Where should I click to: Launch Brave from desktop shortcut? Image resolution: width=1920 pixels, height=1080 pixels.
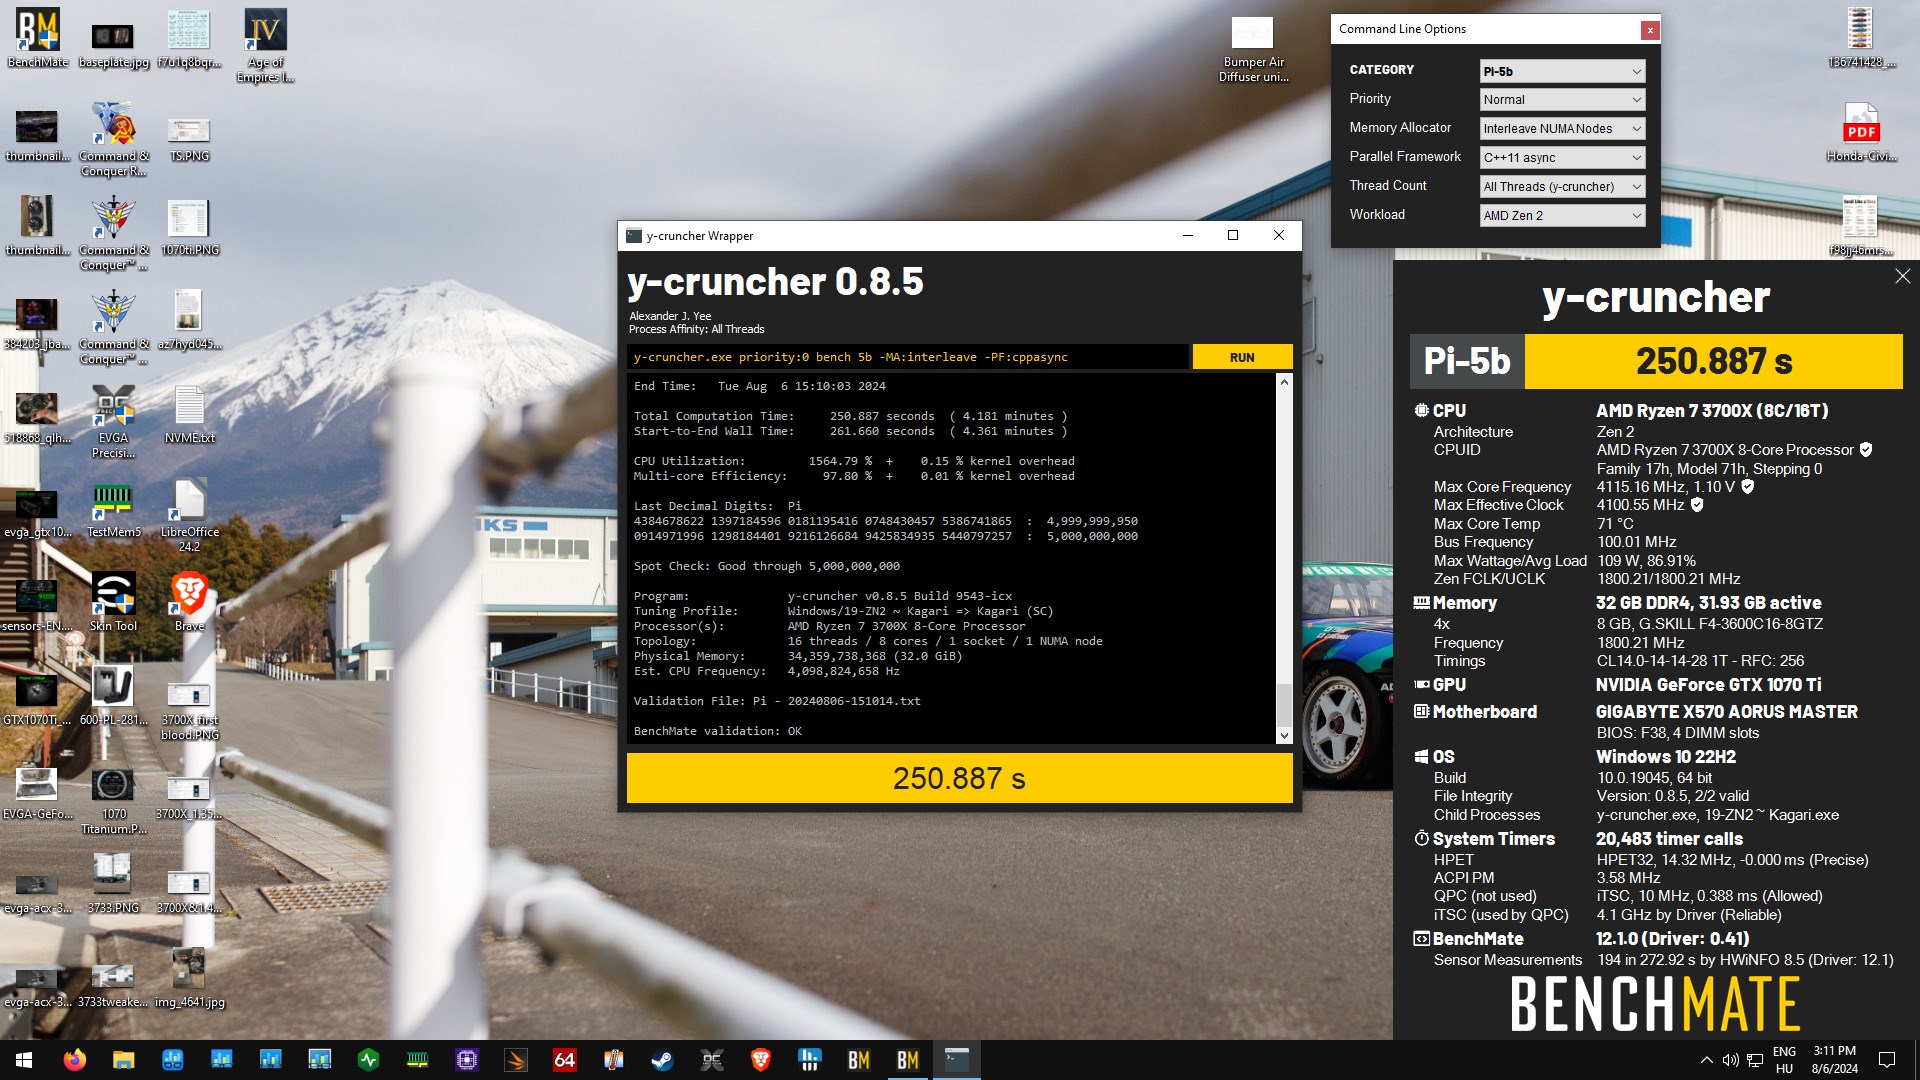coord(189,602)
